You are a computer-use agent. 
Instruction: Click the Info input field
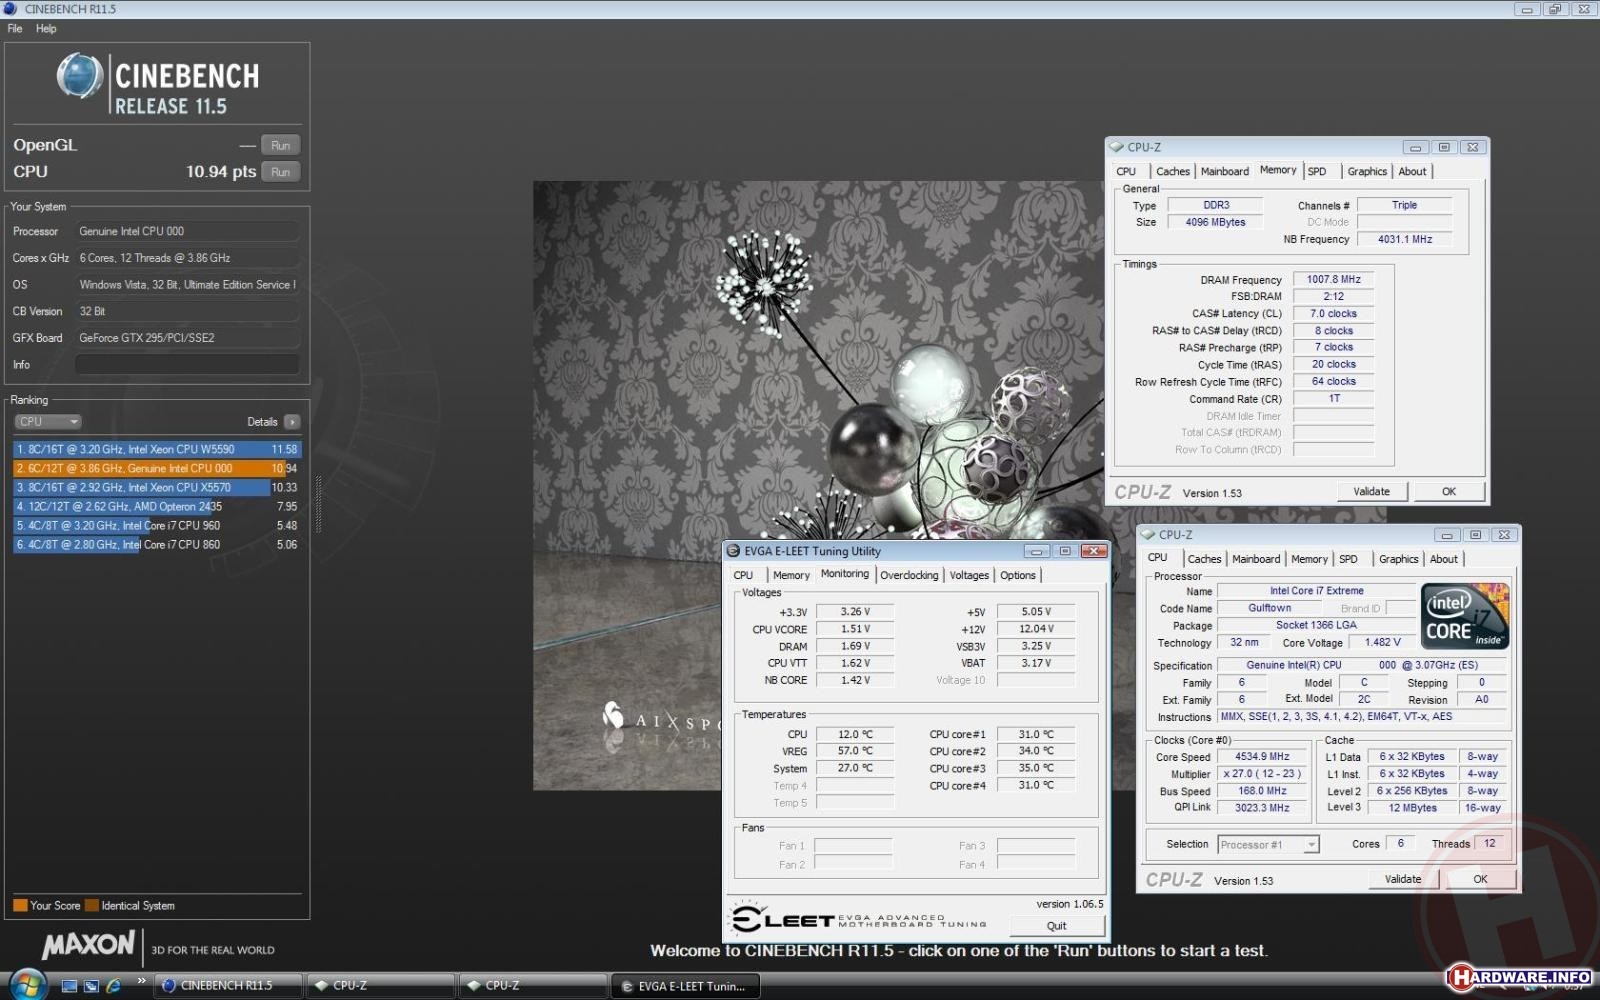(x=187, y=365)
